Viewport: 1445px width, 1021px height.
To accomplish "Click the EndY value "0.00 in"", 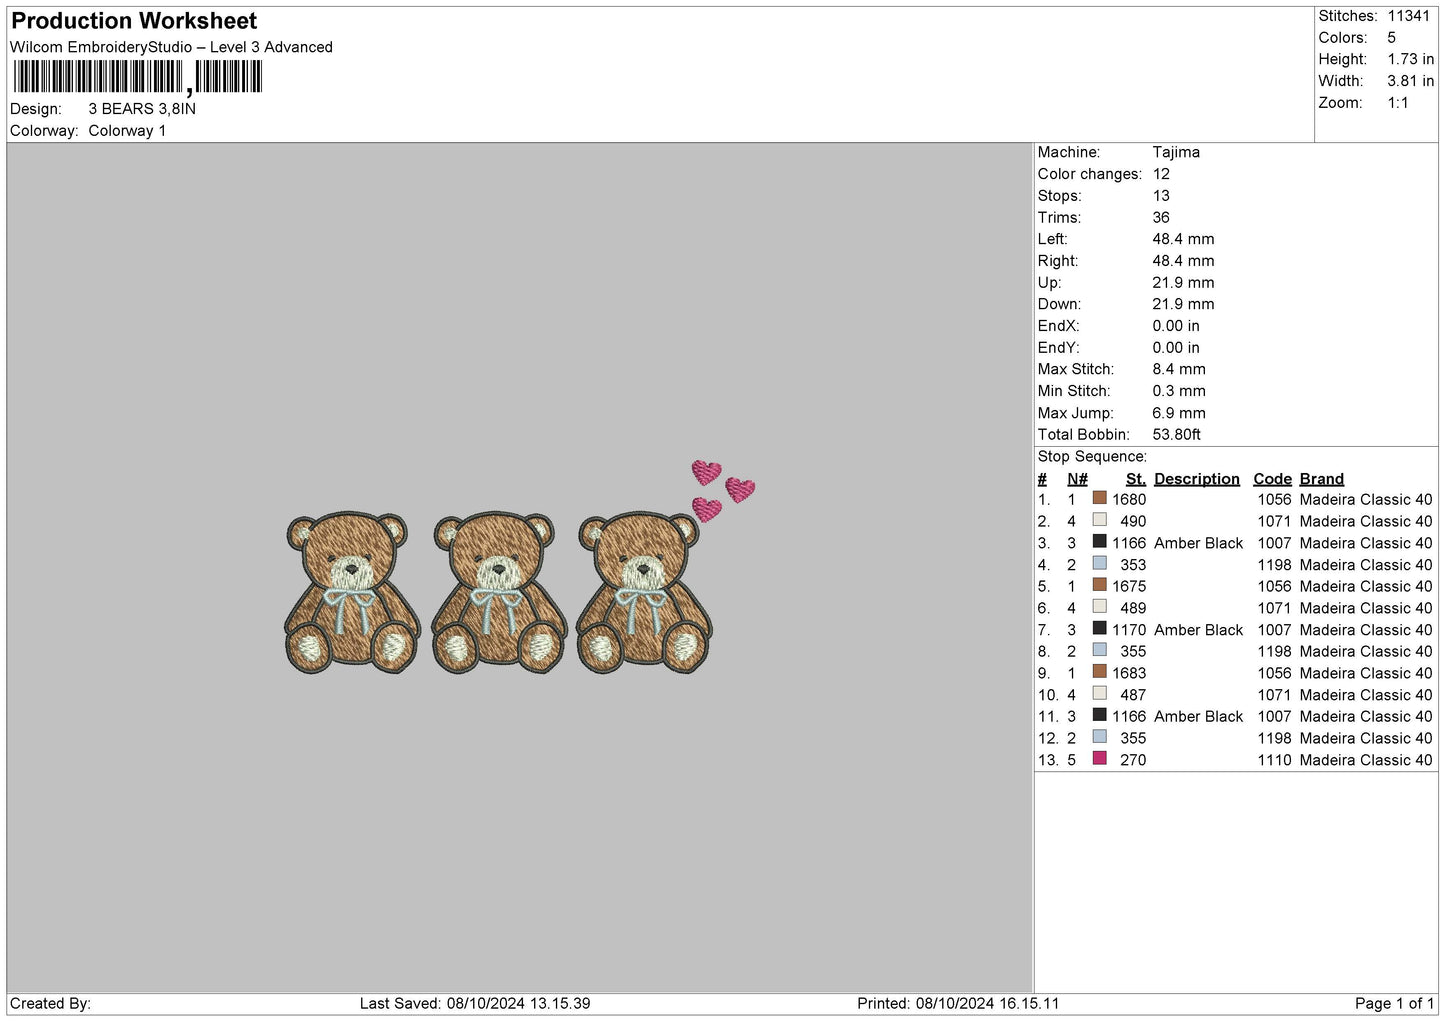I will 1176,348.
